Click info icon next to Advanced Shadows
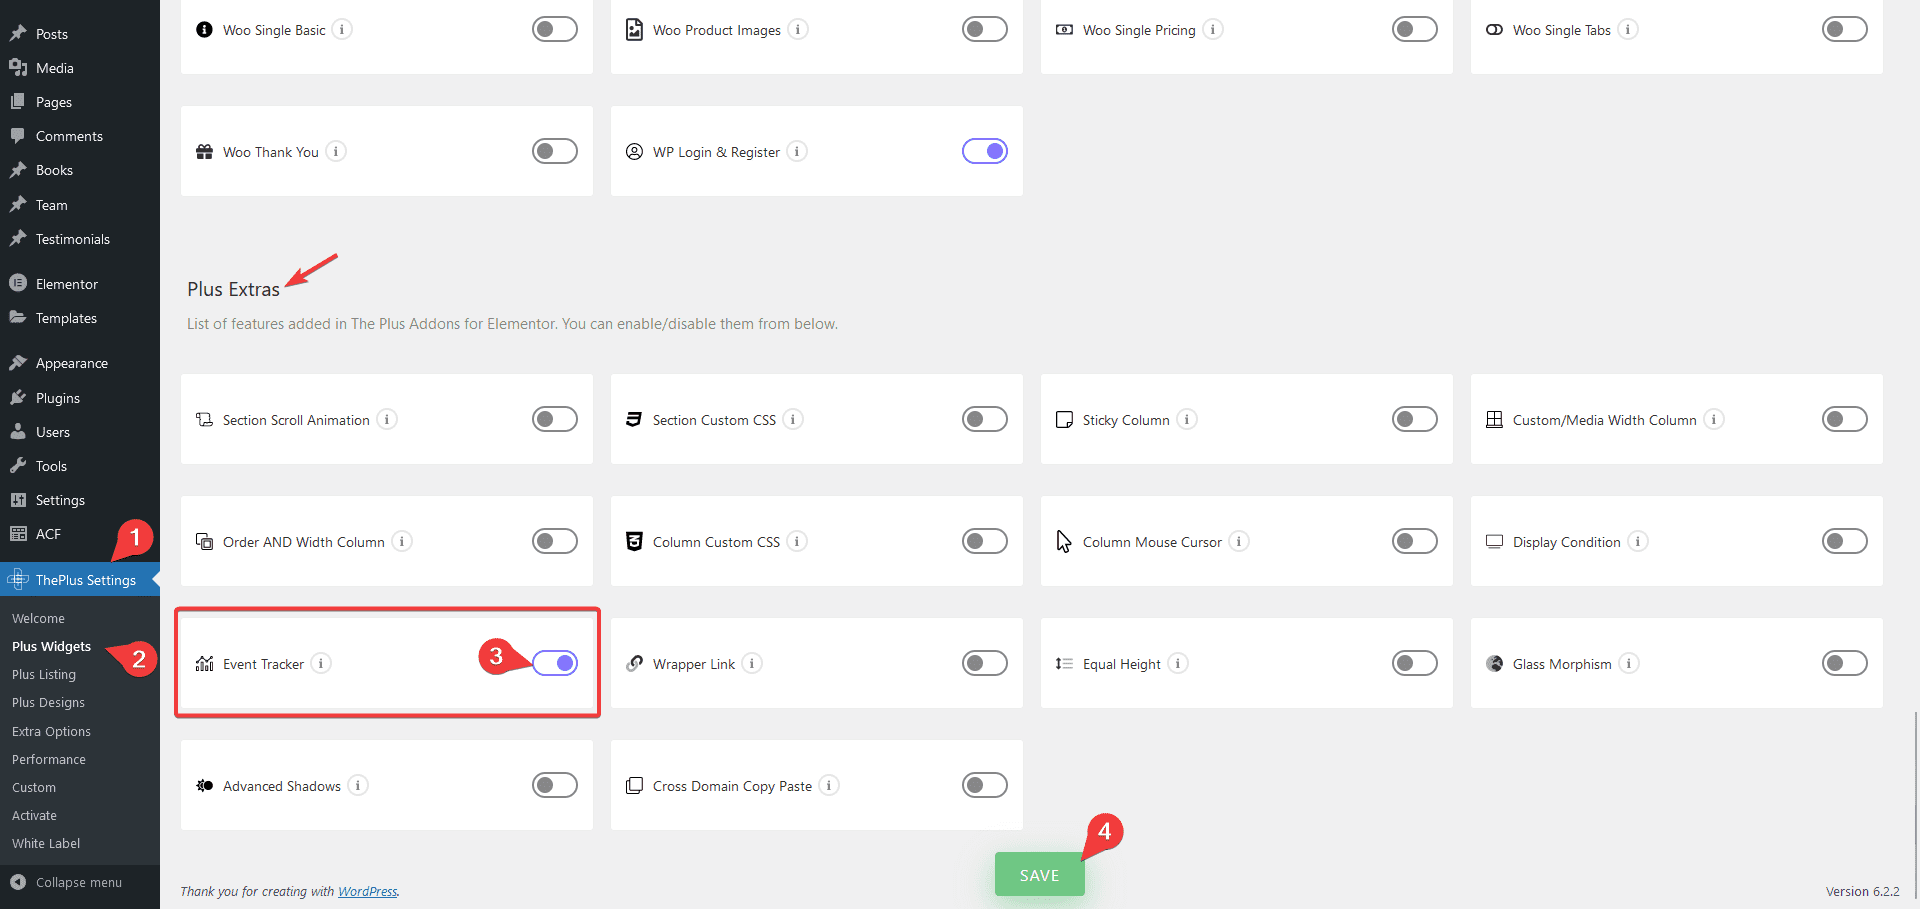This screenshot has width=1920, height=909. coord(358,785)
